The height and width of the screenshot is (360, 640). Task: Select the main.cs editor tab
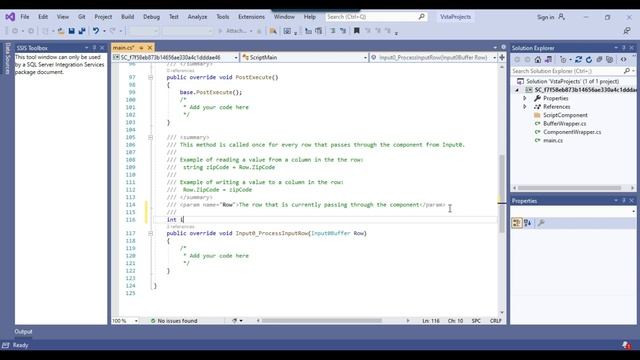(x=124, y=48)
